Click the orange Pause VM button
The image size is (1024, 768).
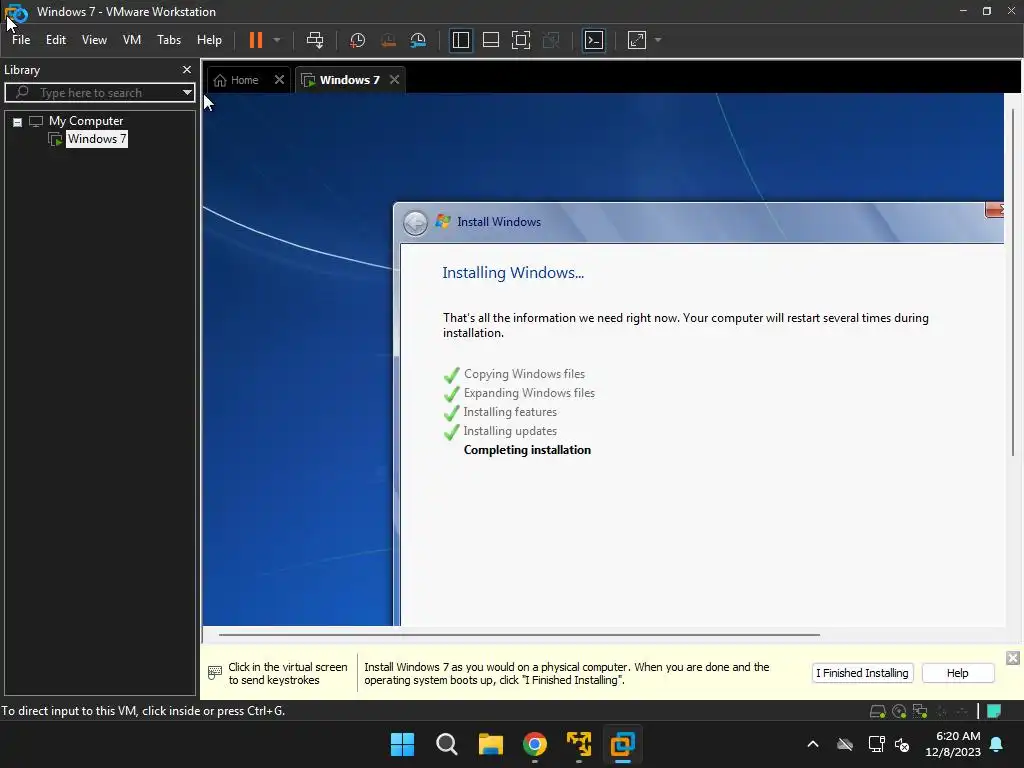tap(256, 40)
